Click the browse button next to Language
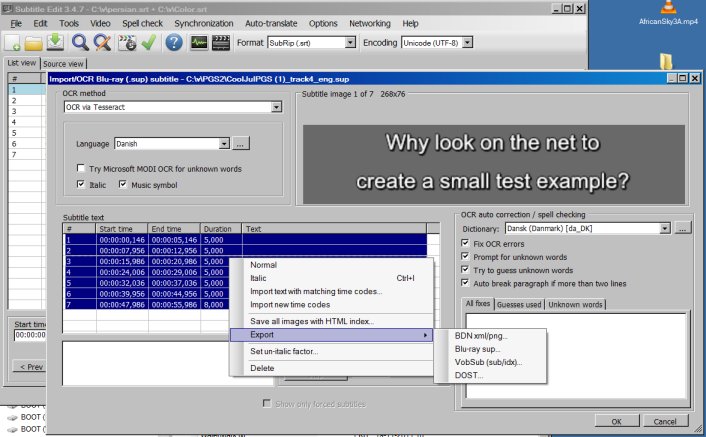The width and height of the screenshot is (706, 437). 240,144
